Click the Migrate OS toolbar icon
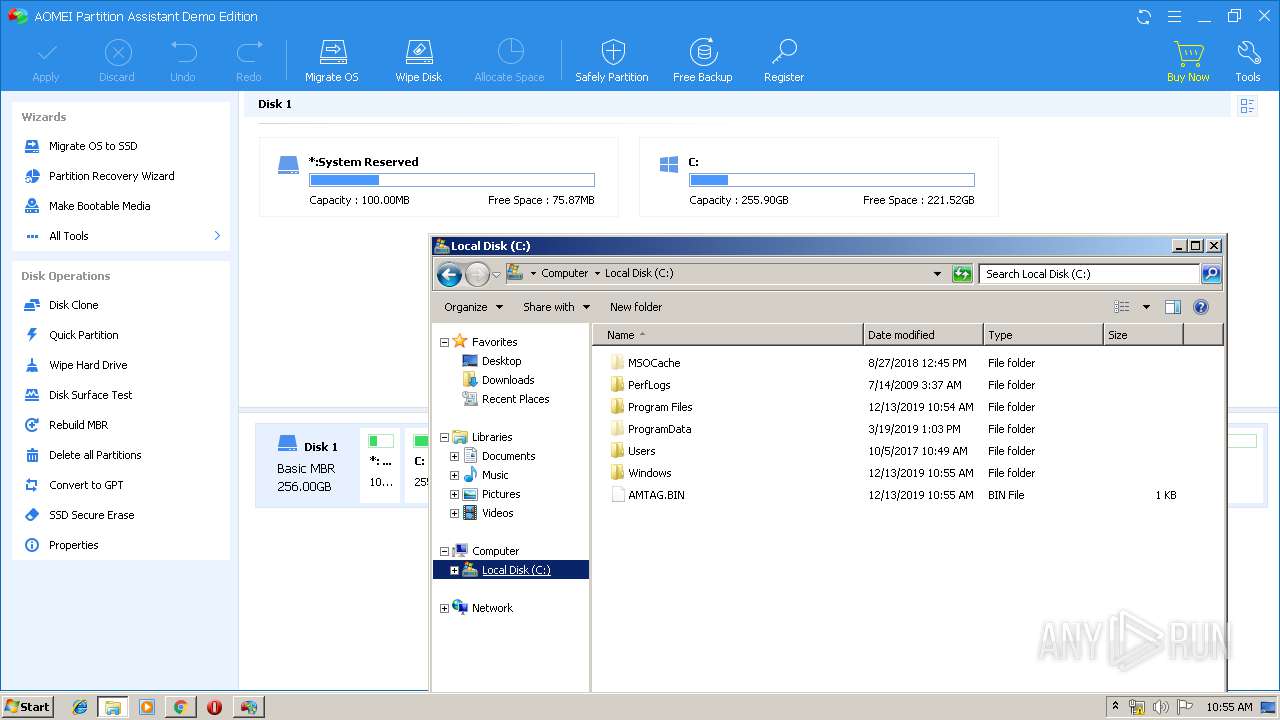1280x720 pixels. click(x=331, y=60)
